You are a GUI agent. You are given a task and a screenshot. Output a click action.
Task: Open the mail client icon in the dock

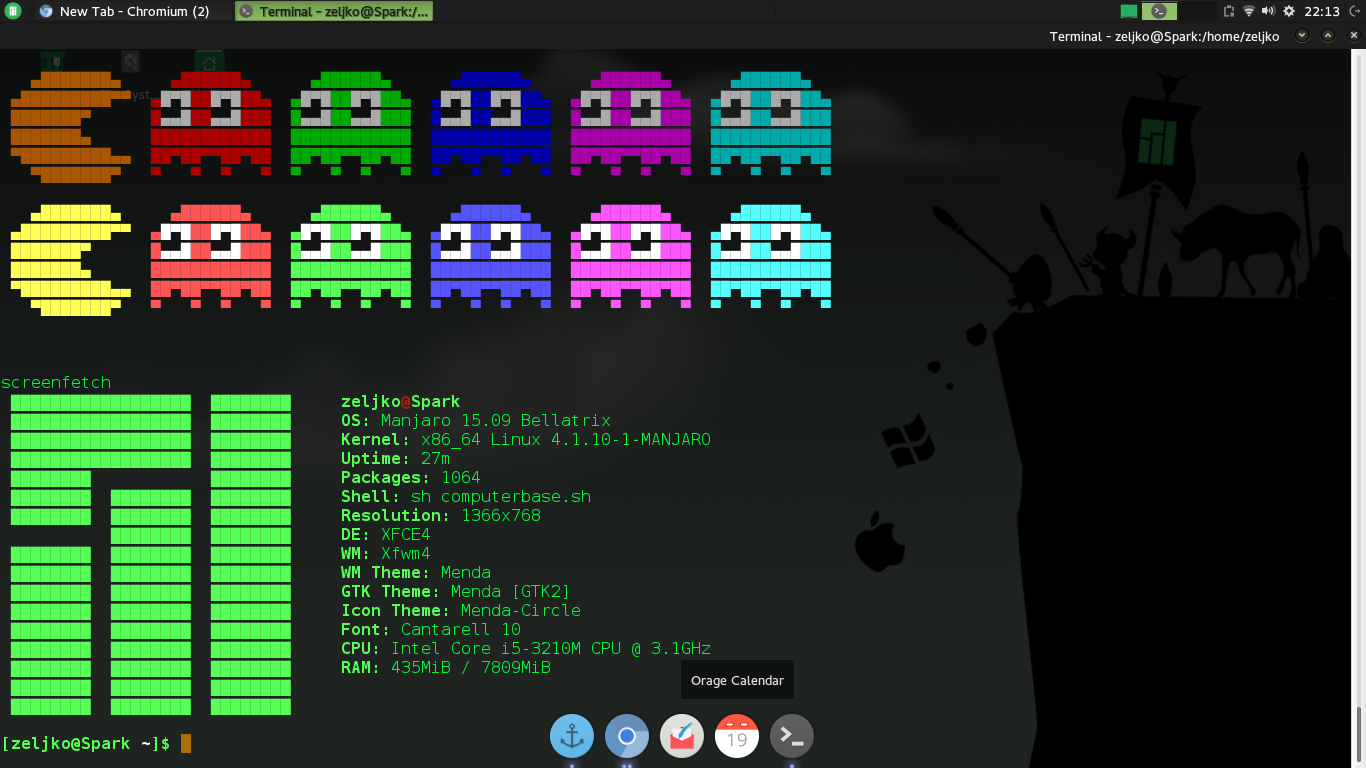[x=682, y=738]
